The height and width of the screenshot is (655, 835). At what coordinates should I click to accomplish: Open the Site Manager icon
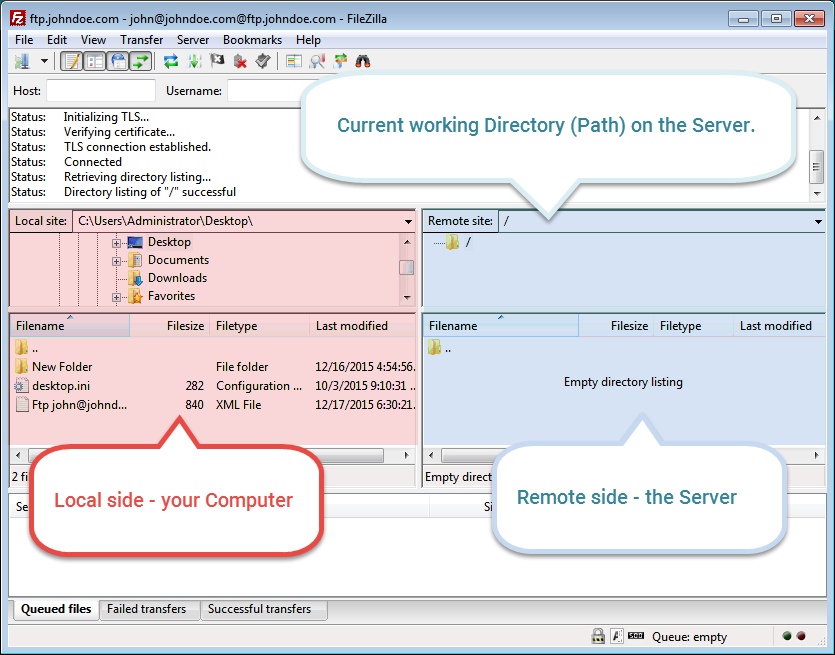tap(22, 62)
